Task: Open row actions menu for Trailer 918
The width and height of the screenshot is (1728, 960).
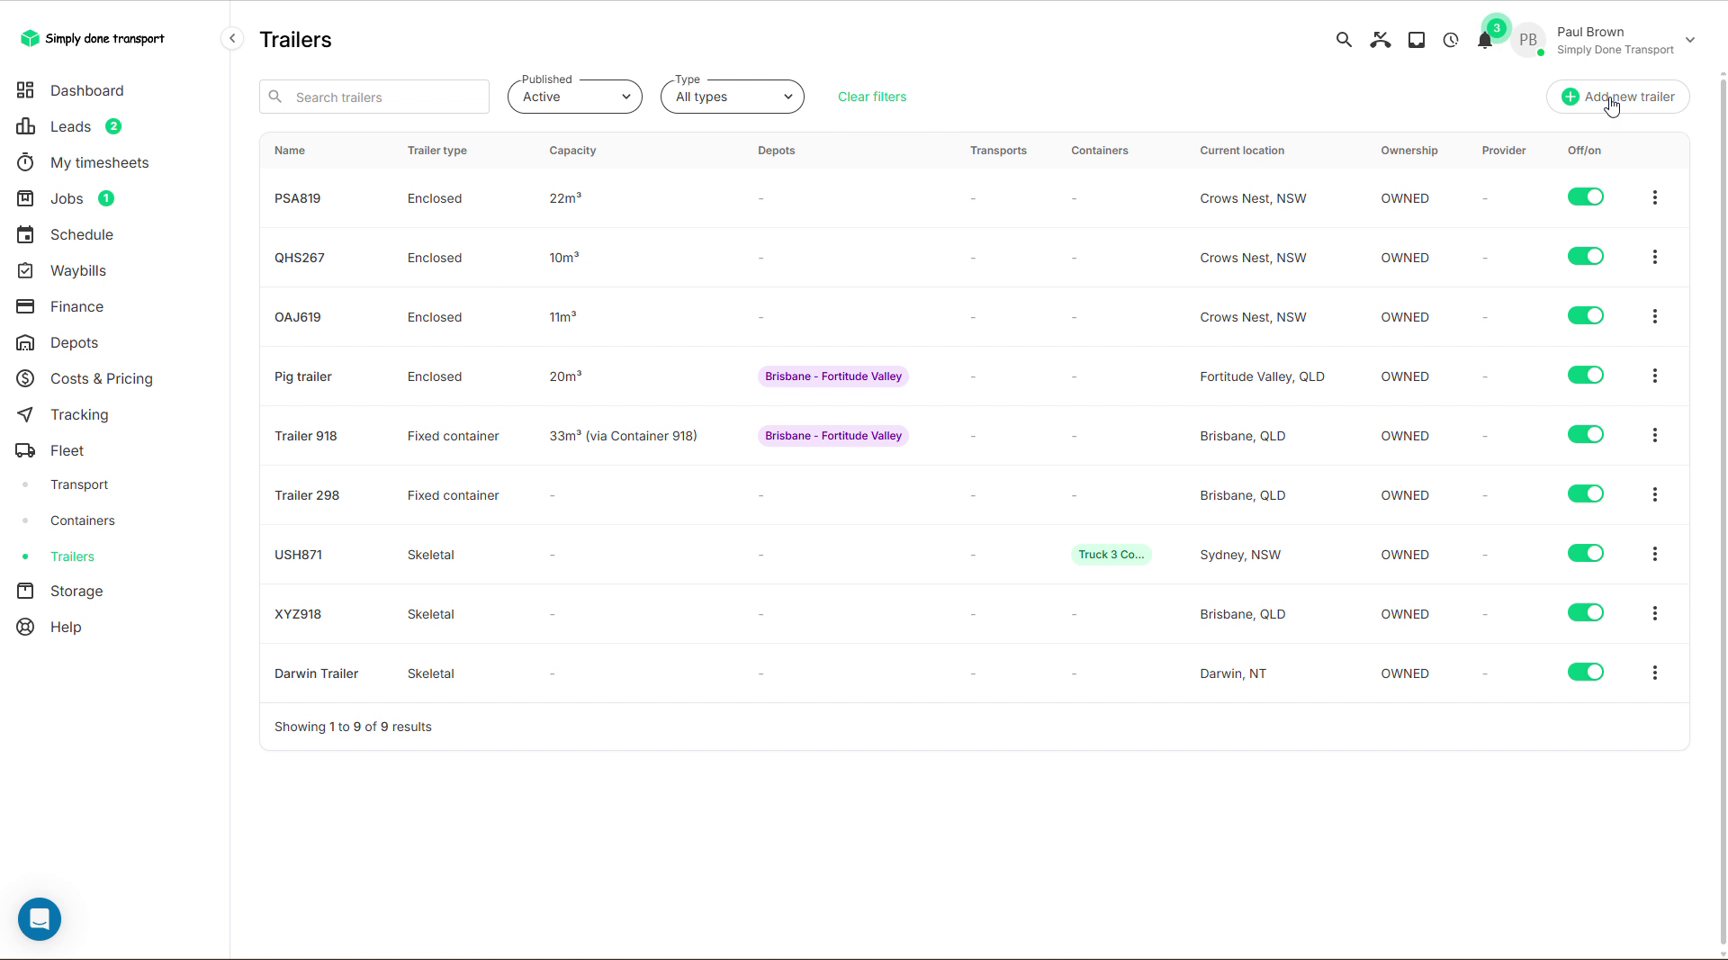Action: pyautogui.click(x=1655, y=435)
